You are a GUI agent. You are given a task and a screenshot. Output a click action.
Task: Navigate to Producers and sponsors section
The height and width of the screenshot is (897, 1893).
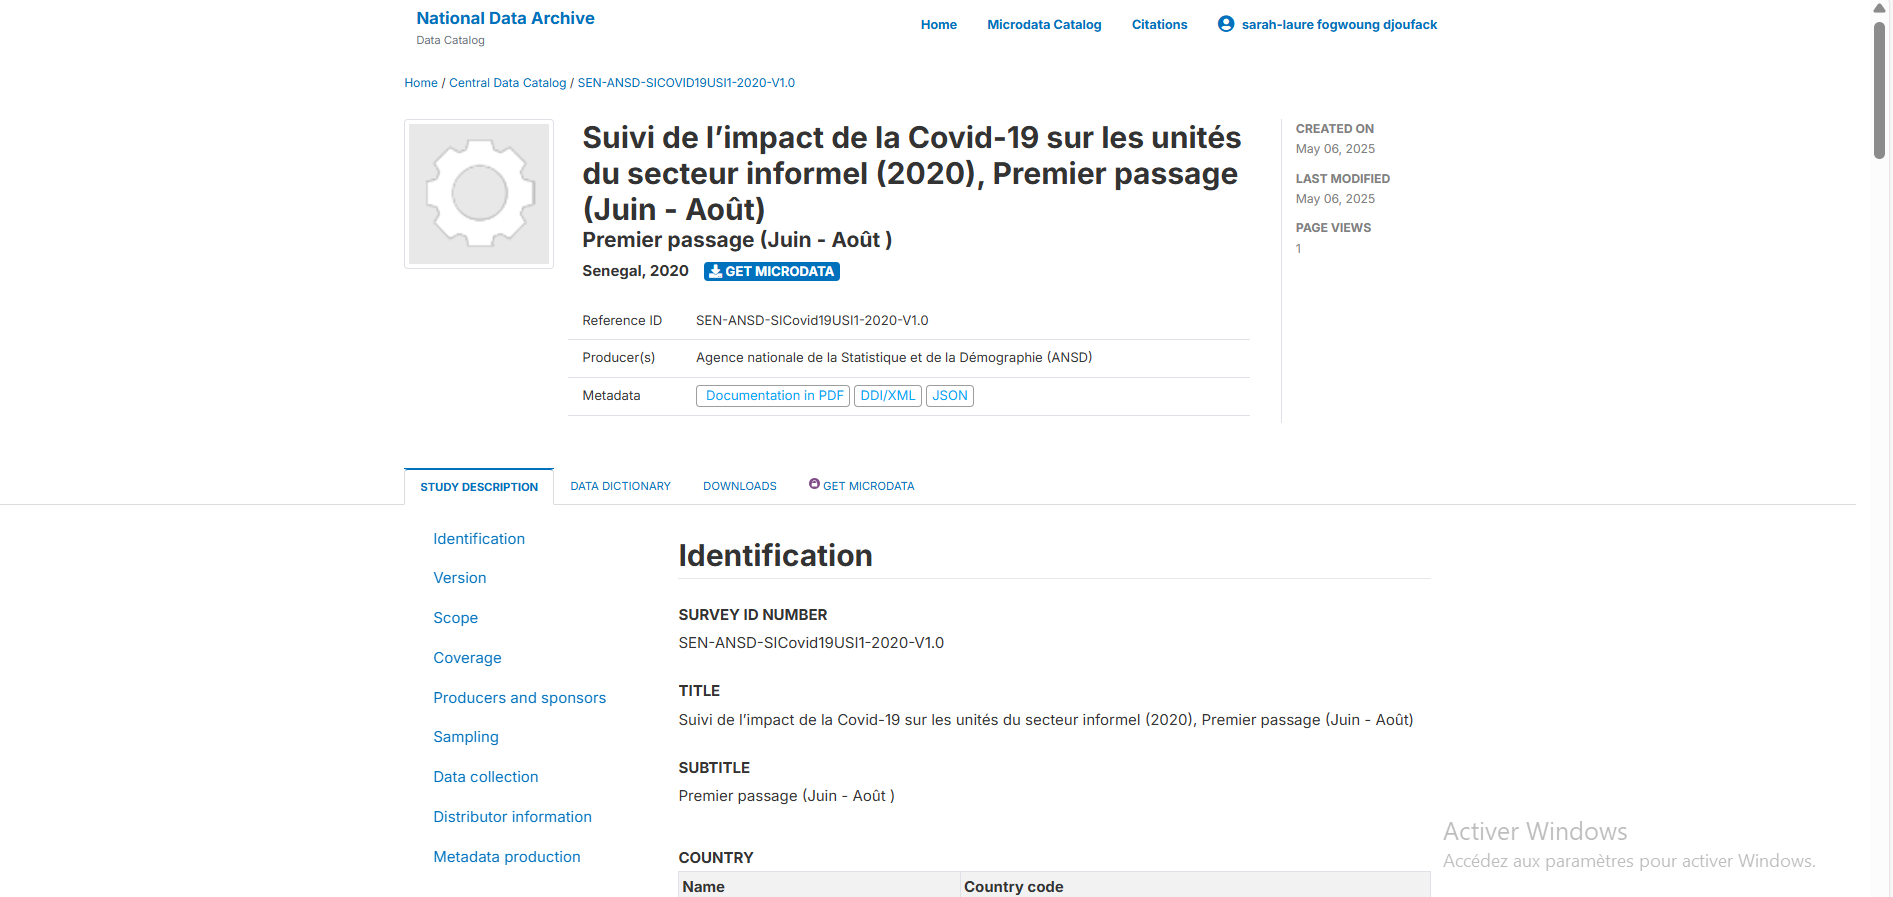[519, 698]
